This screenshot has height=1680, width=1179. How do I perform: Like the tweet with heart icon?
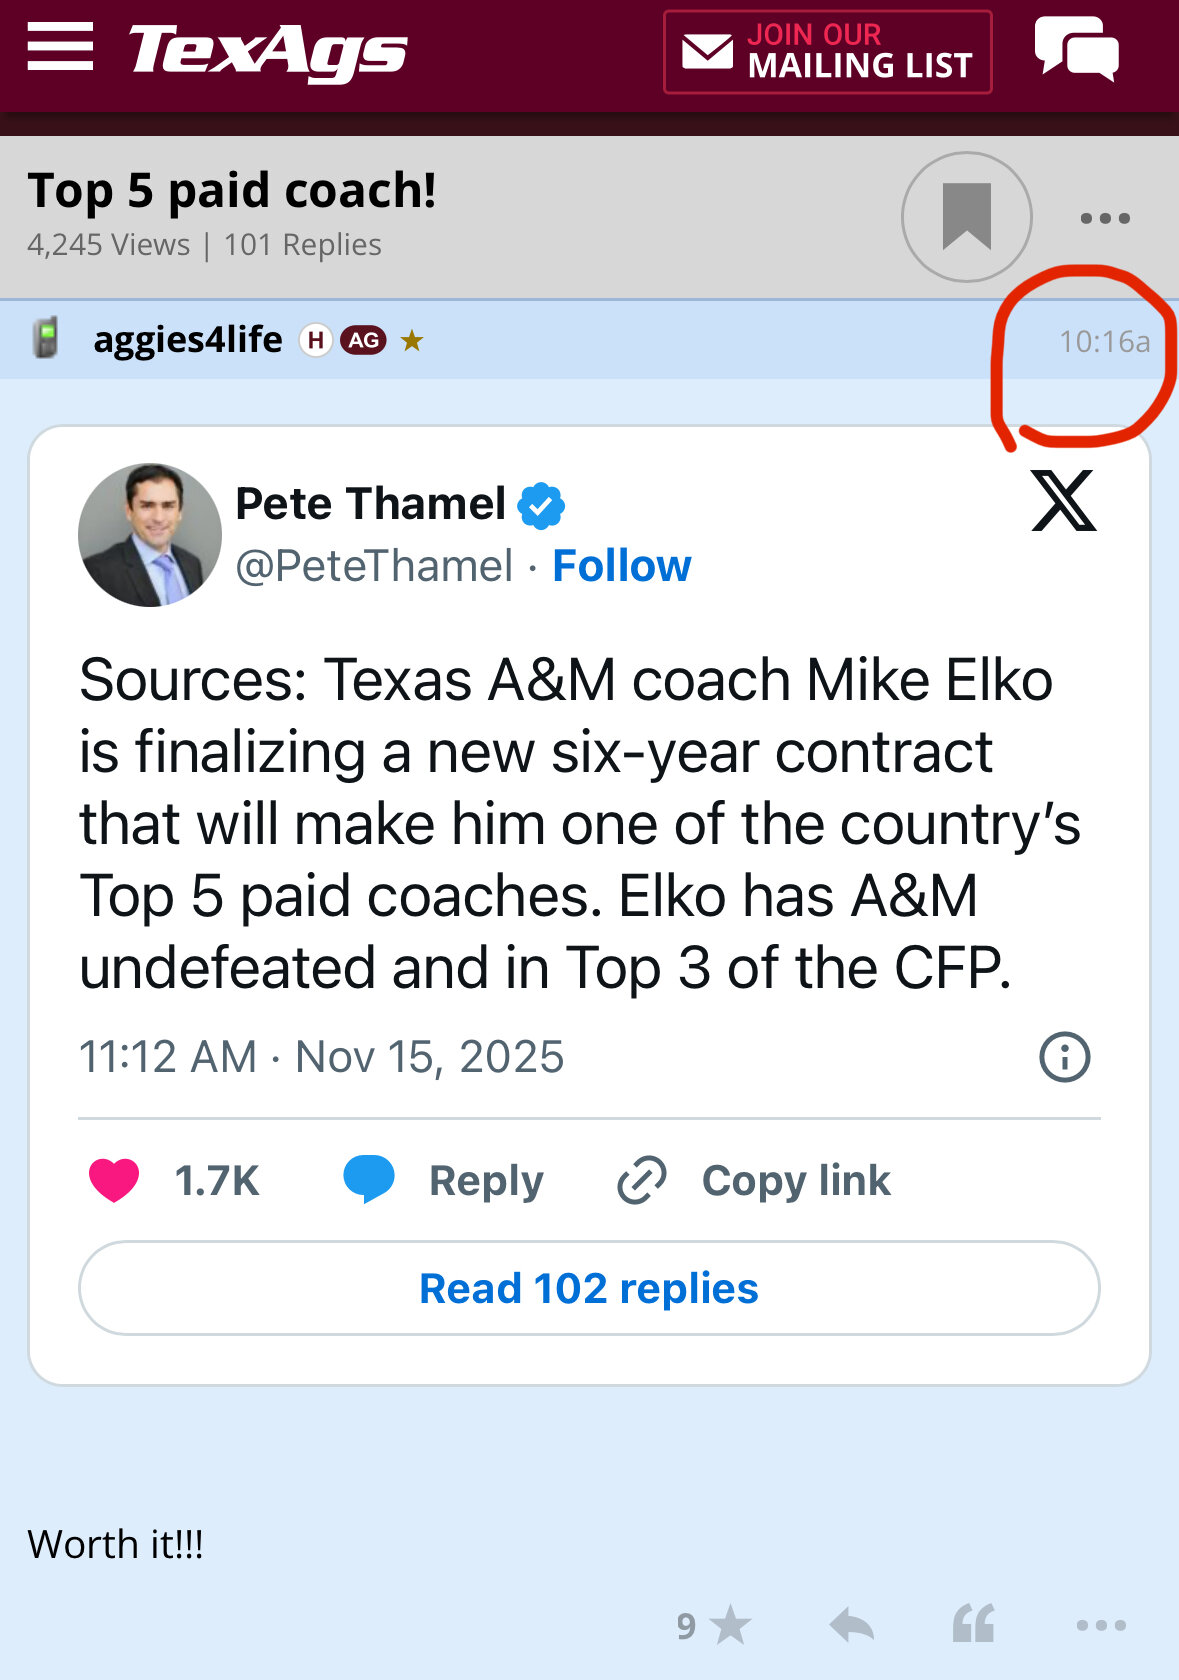click(x=114, y=1181)
